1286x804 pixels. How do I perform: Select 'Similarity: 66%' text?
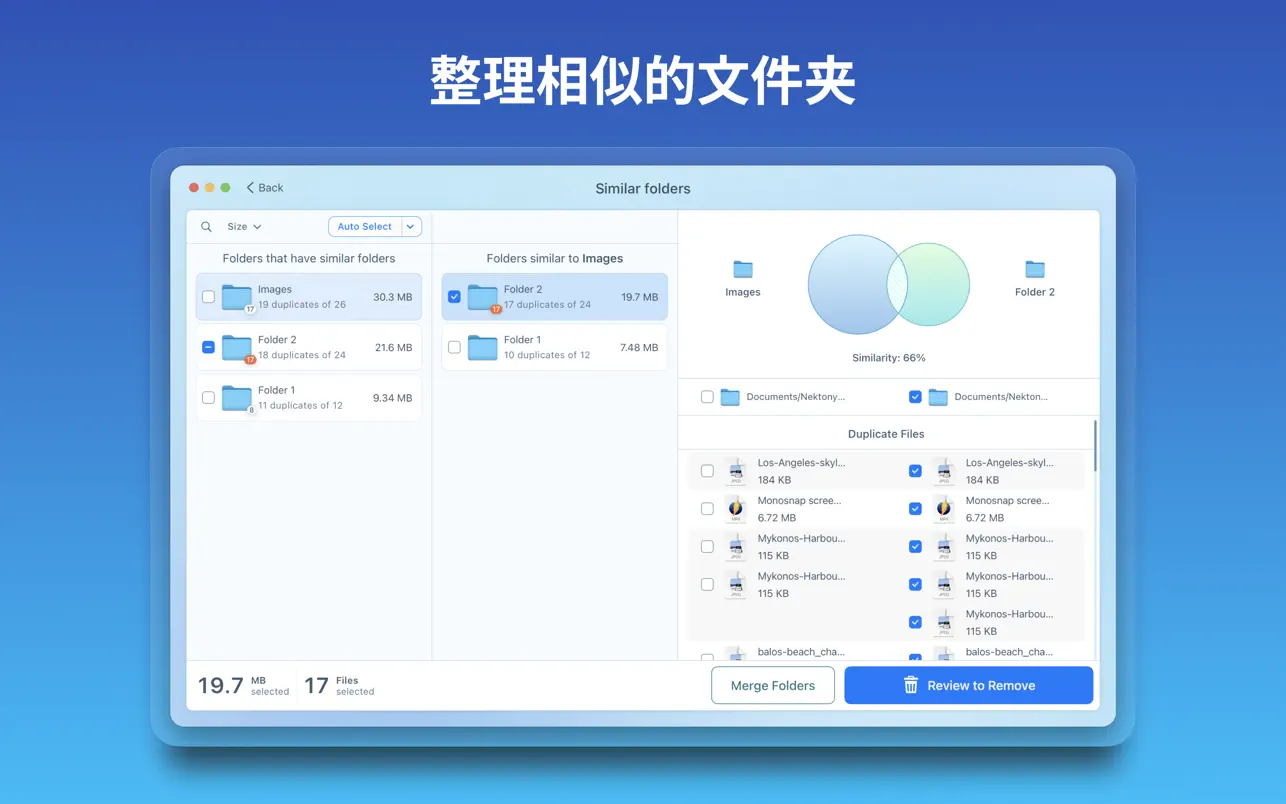[x=889, y=358]
